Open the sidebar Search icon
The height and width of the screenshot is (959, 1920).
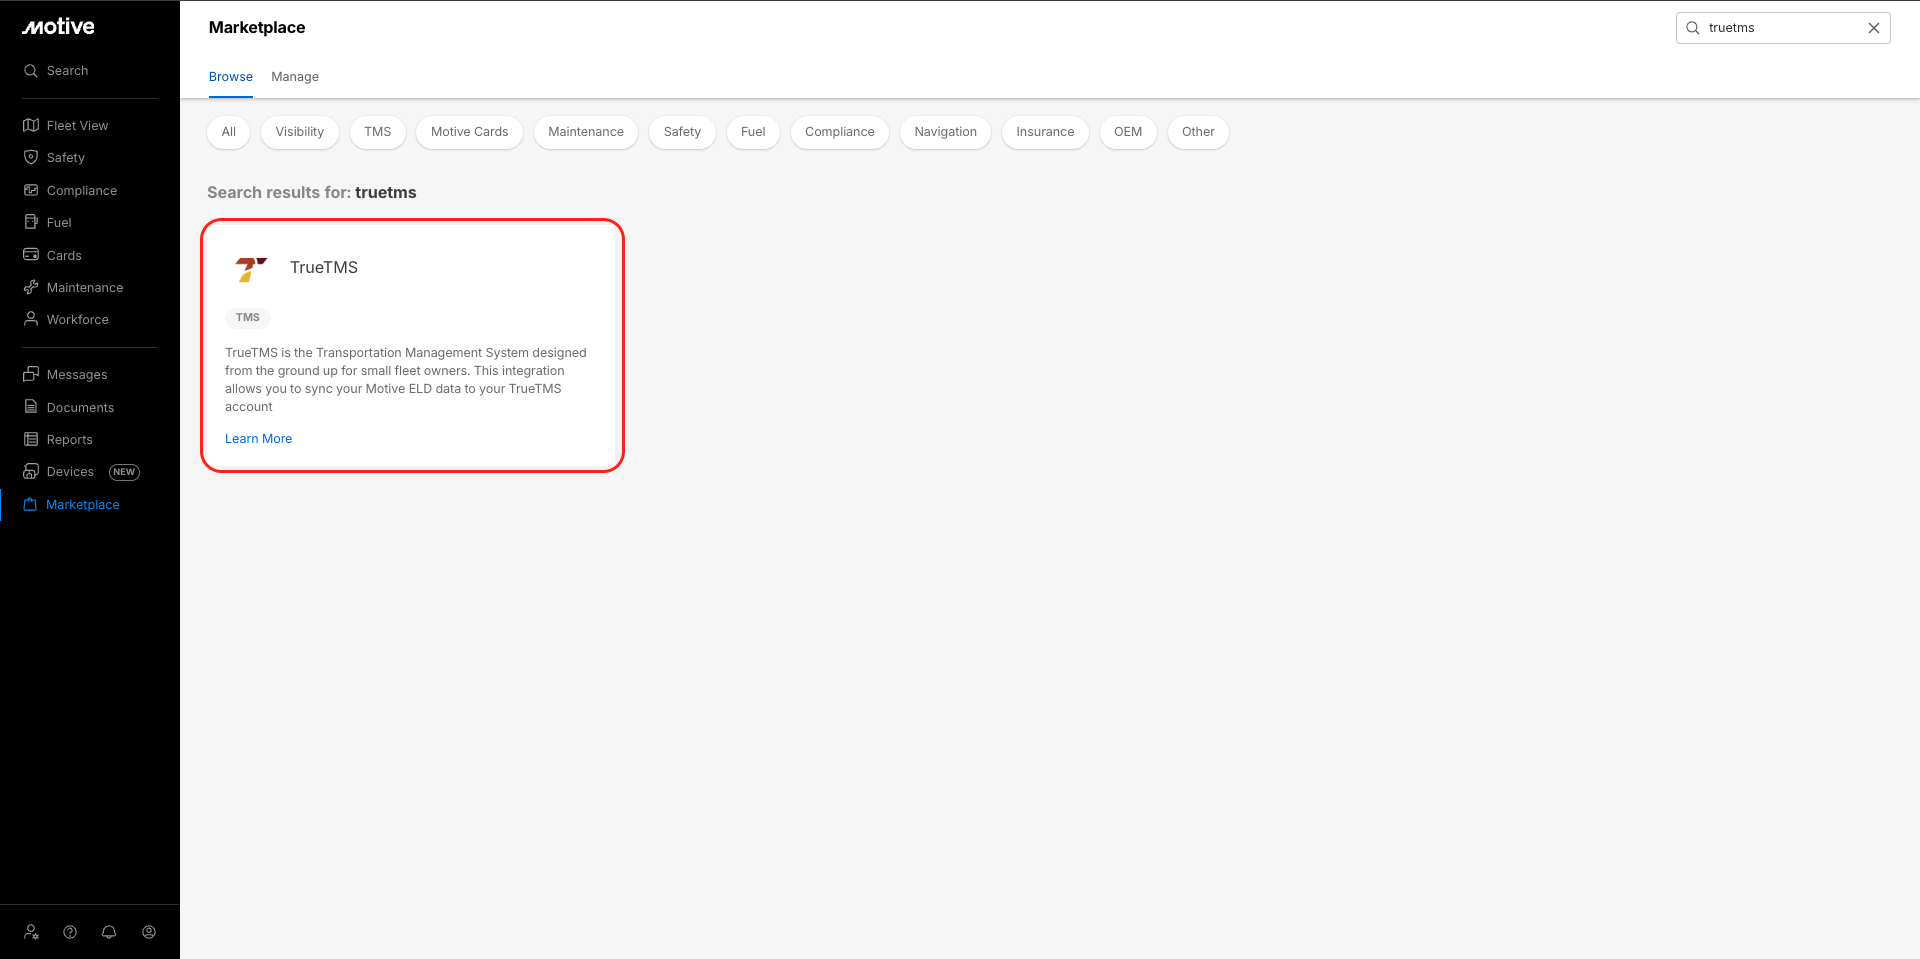tap(31, 71)
